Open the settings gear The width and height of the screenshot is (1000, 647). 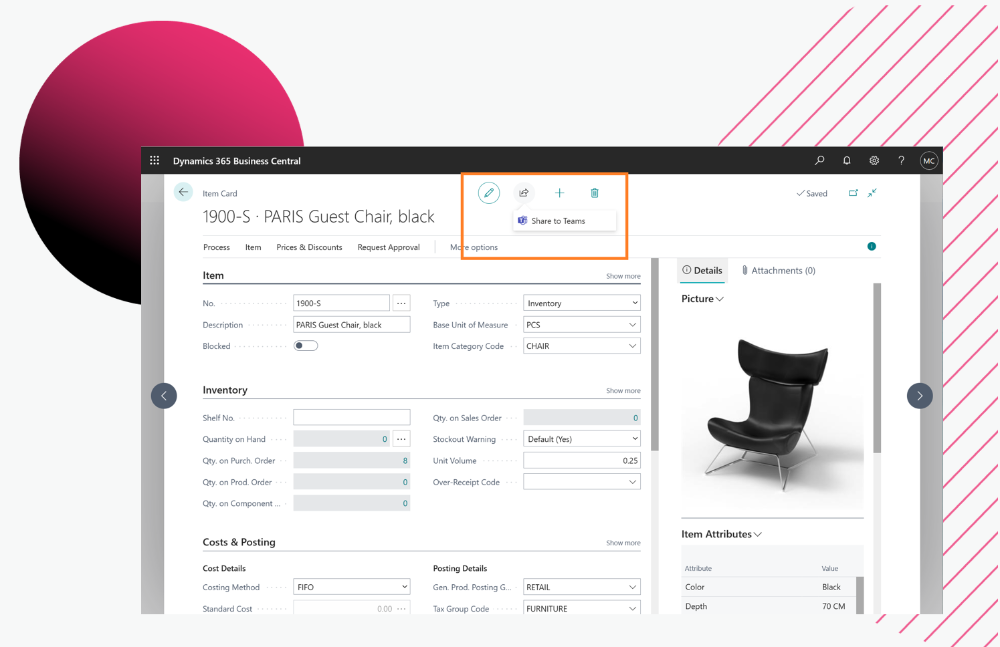pos(874,161)
